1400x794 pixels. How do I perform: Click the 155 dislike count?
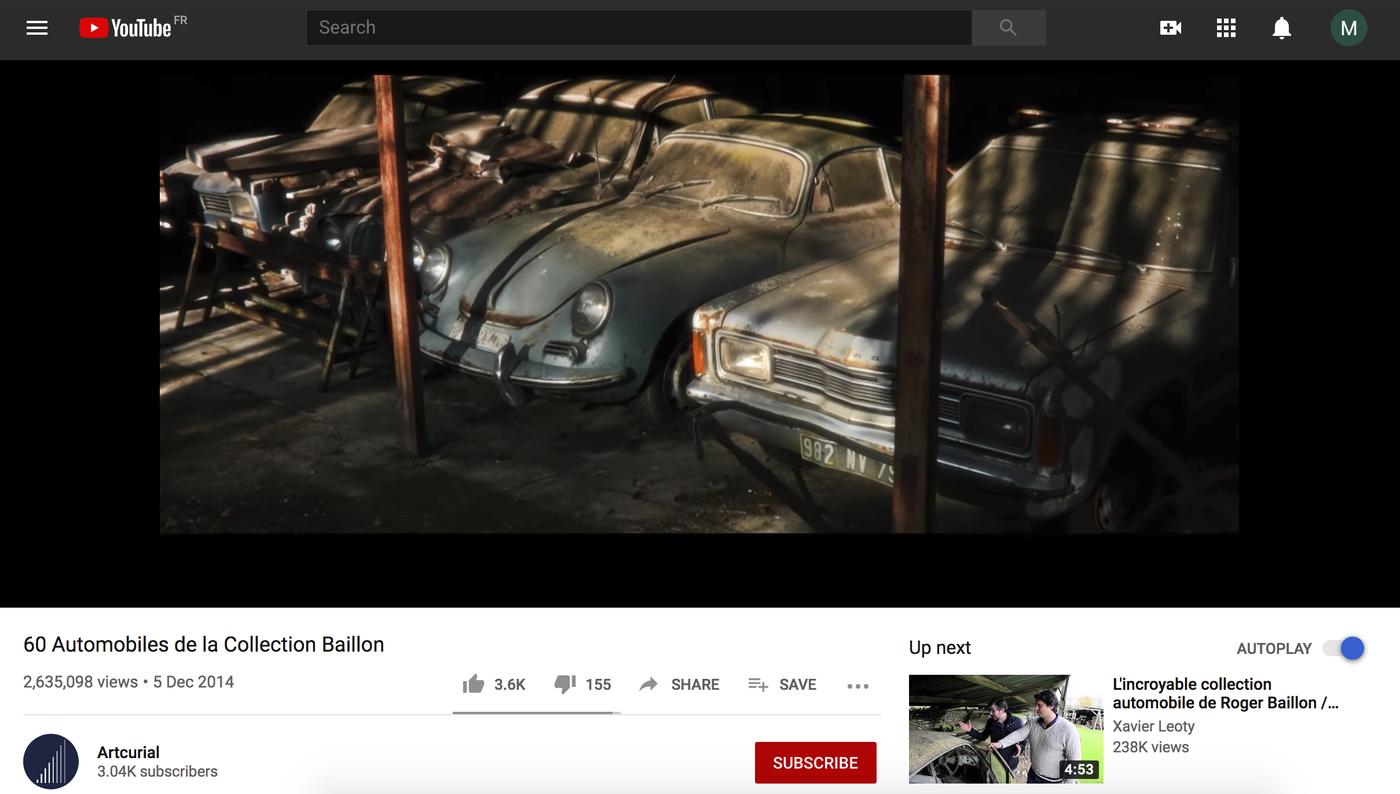[x=598, y=685]
